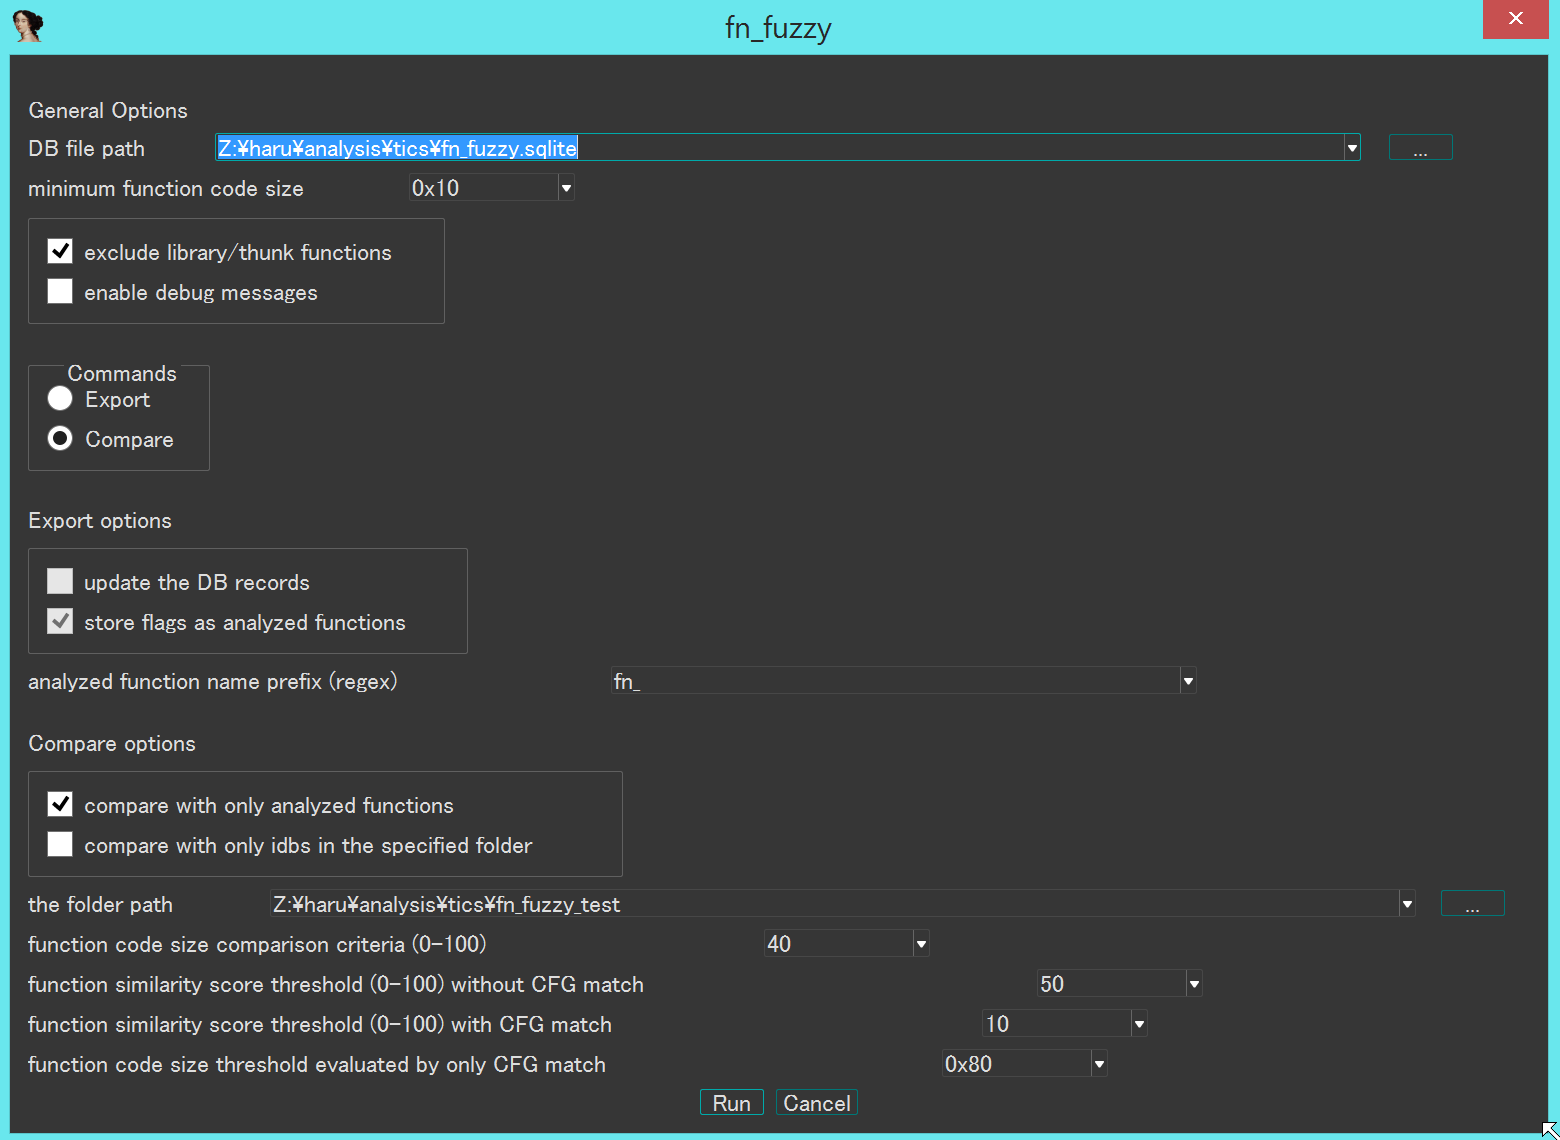
Task: Expand the DB file path dropdown
Action: [x=1352, y=148]
